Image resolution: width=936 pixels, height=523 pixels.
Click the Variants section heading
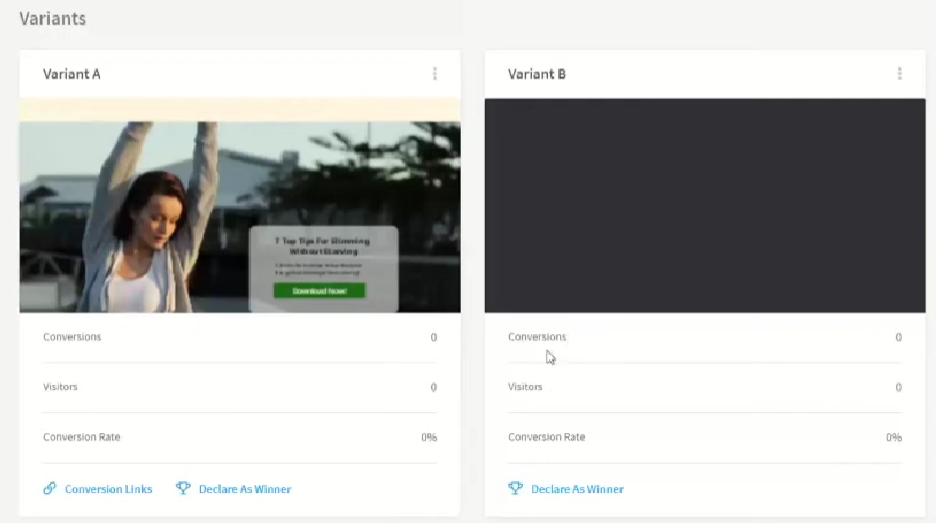click(52, 19)
